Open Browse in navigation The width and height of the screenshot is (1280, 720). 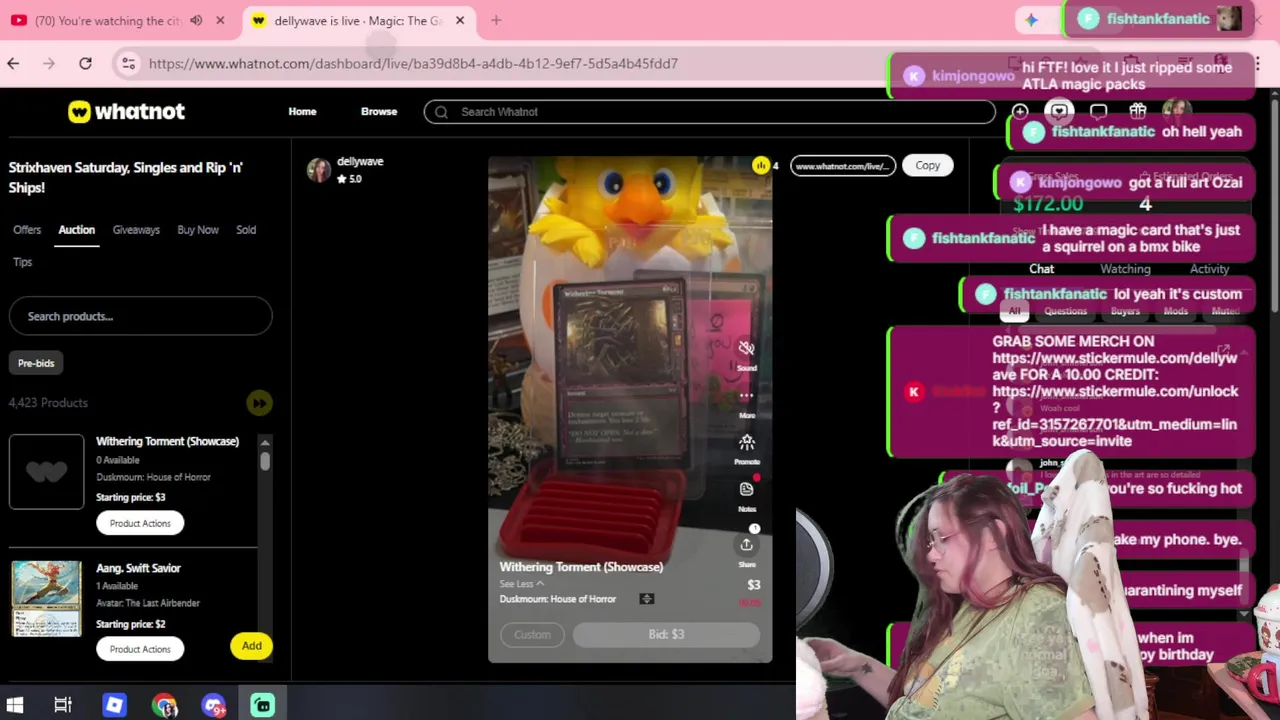[x=379, y=112]
